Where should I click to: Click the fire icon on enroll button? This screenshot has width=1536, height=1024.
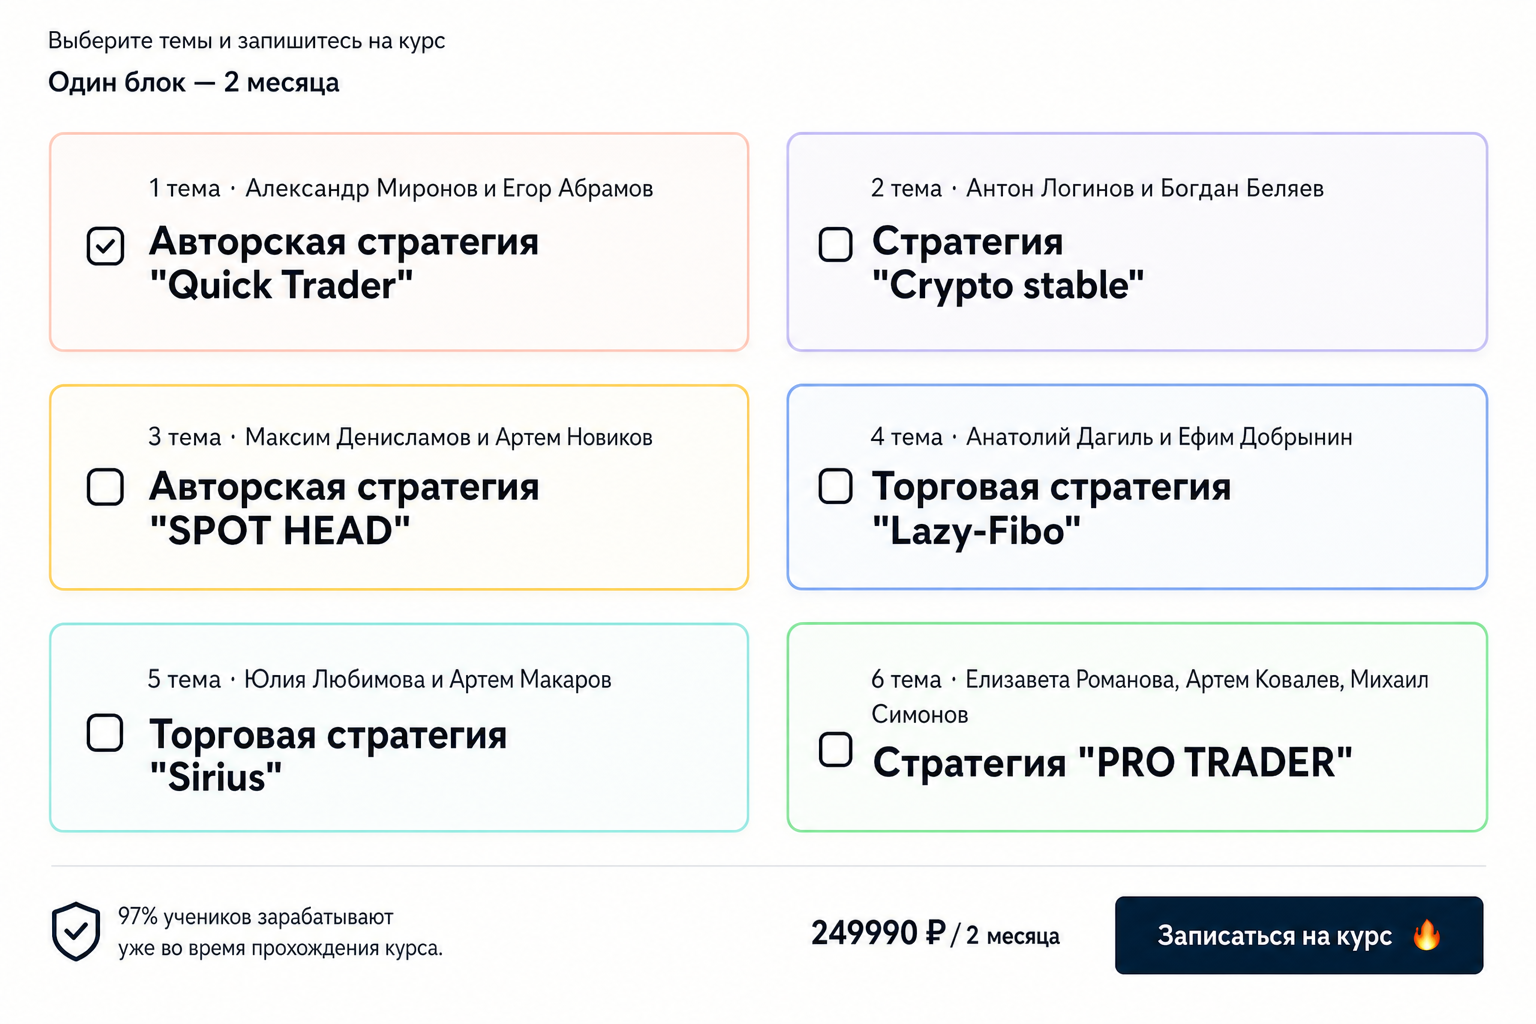point(1427,935)
